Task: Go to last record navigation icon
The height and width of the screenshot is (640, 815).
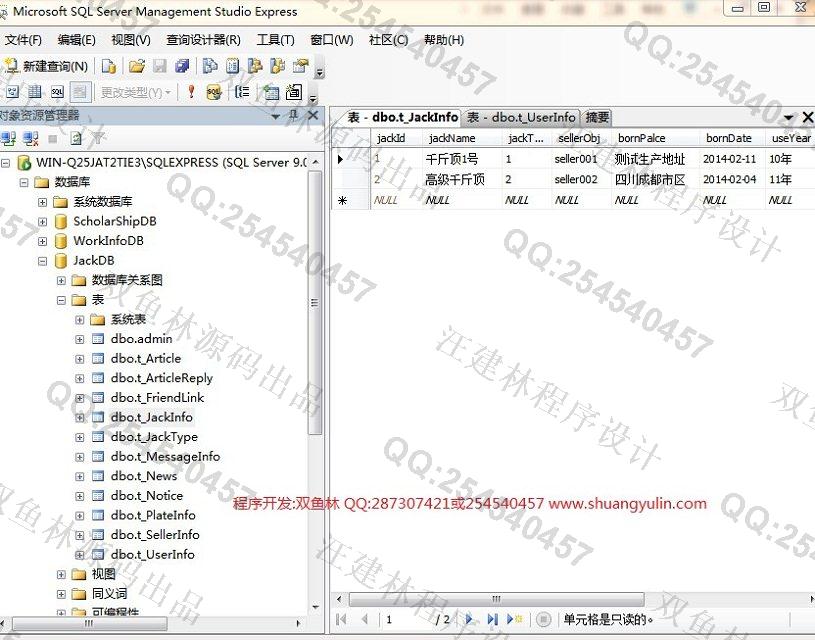Action: pyautogui.click(x=492, y=619)
